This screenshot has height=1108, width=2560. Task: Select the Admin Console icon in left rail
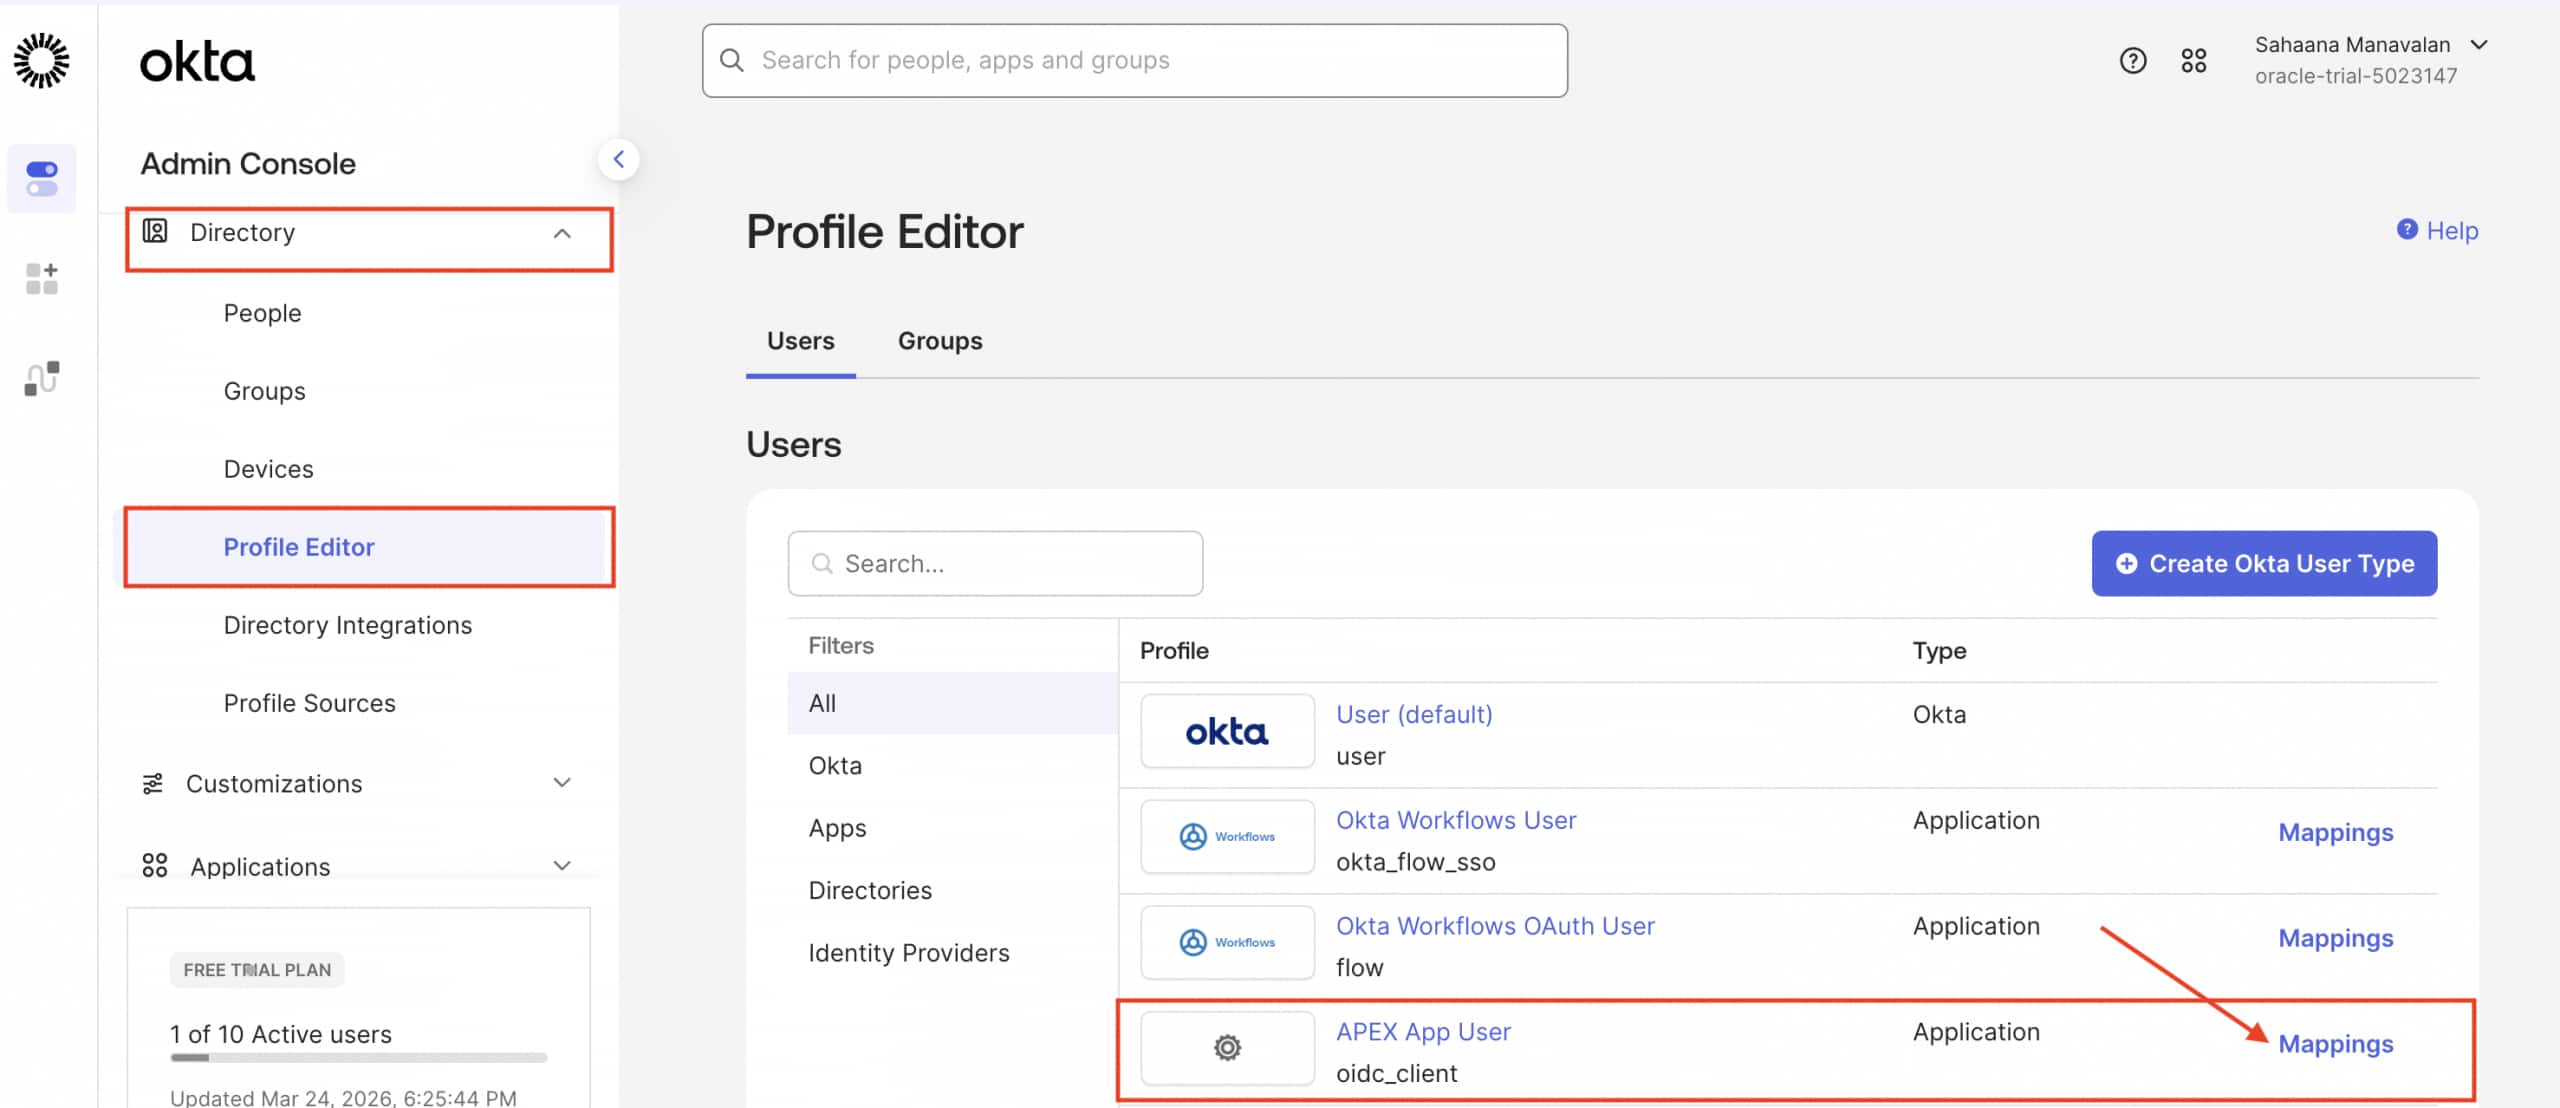click(42, 178)
